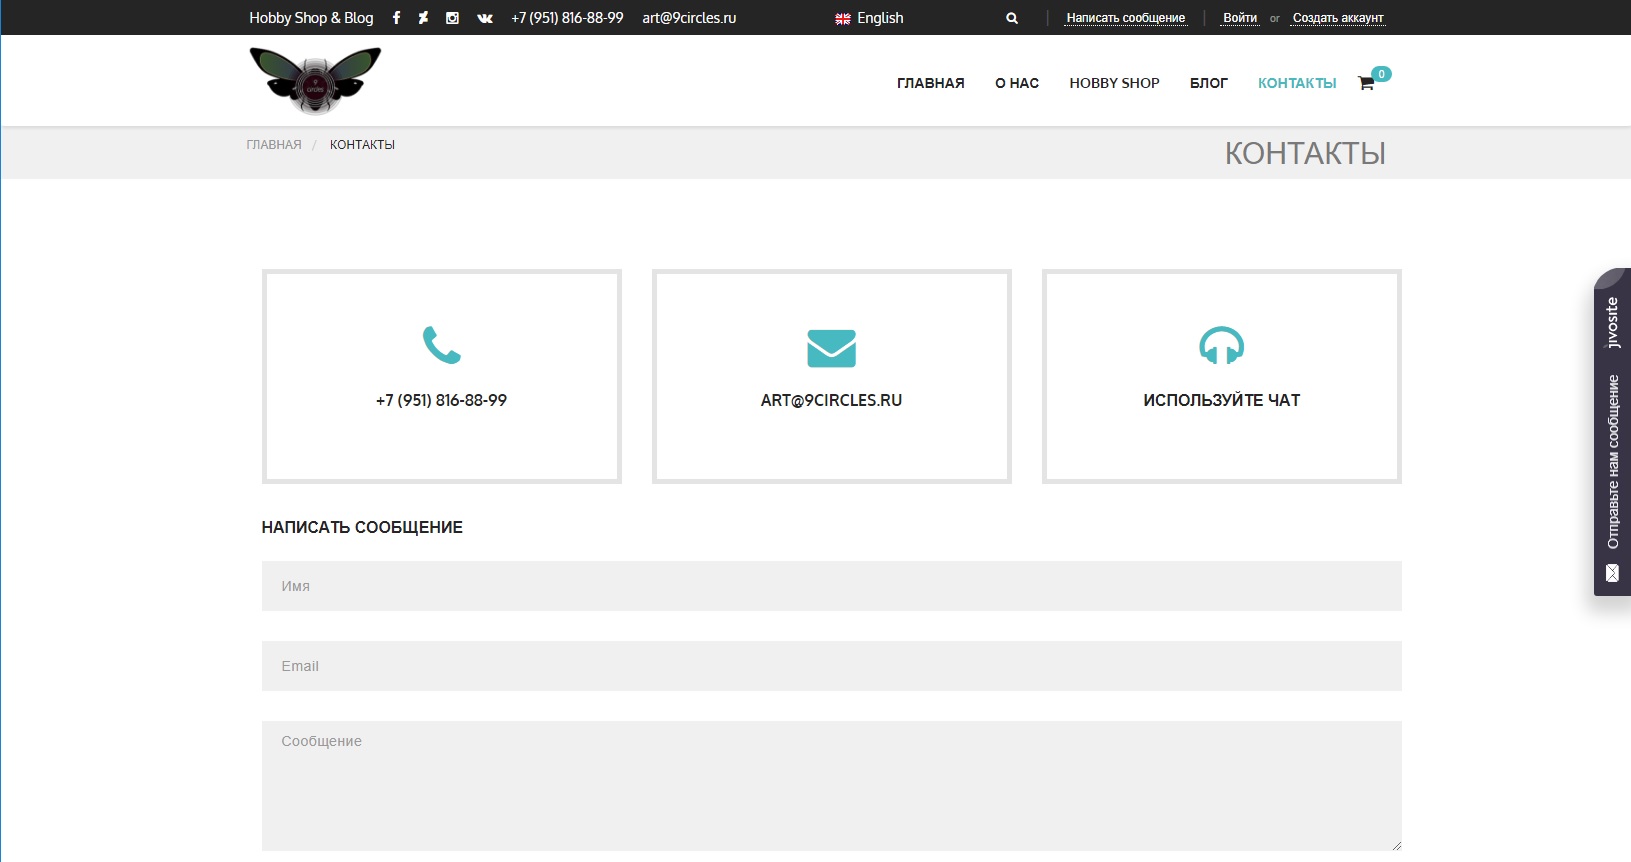Open the jivosite chat side tab

[x=1612, y=432]
